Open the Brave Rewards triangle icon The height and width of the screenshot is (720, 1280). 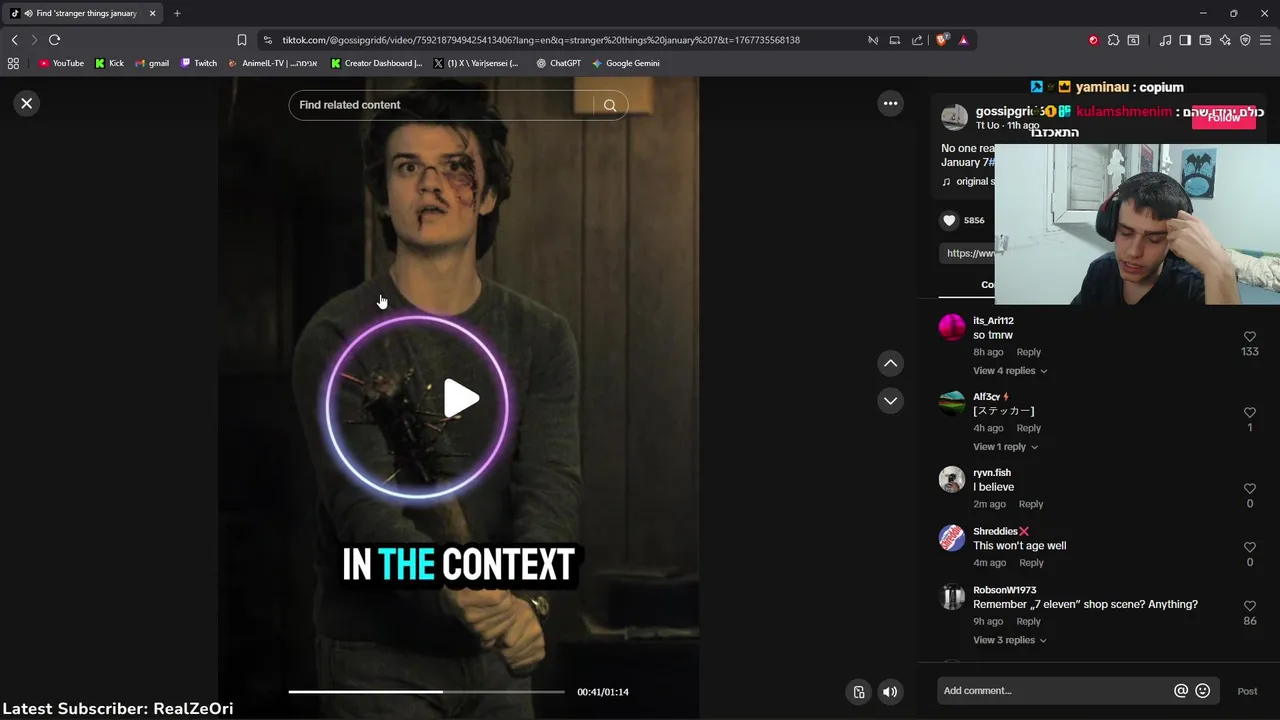963,40
